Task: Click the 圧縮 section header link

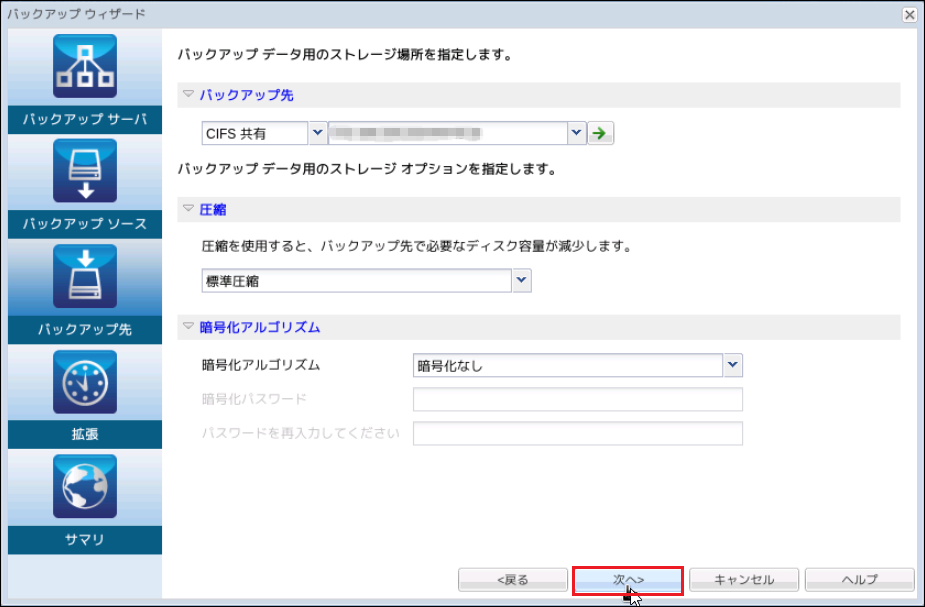Action: 213,209
